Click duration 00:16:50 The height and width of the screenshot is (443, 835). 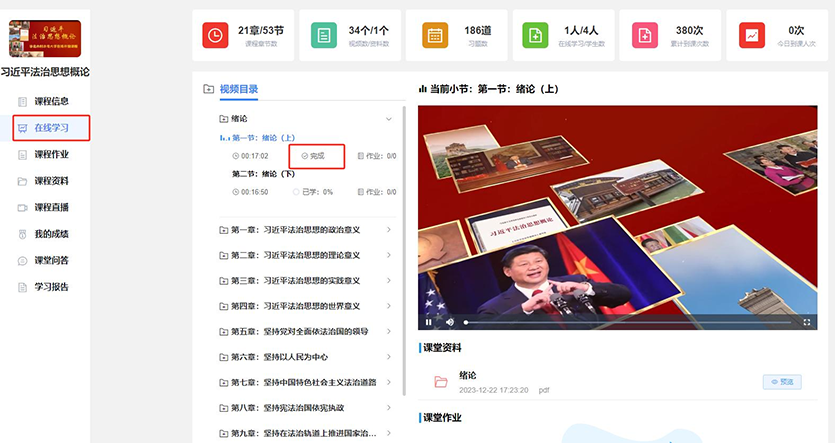[x=250, y=192]
